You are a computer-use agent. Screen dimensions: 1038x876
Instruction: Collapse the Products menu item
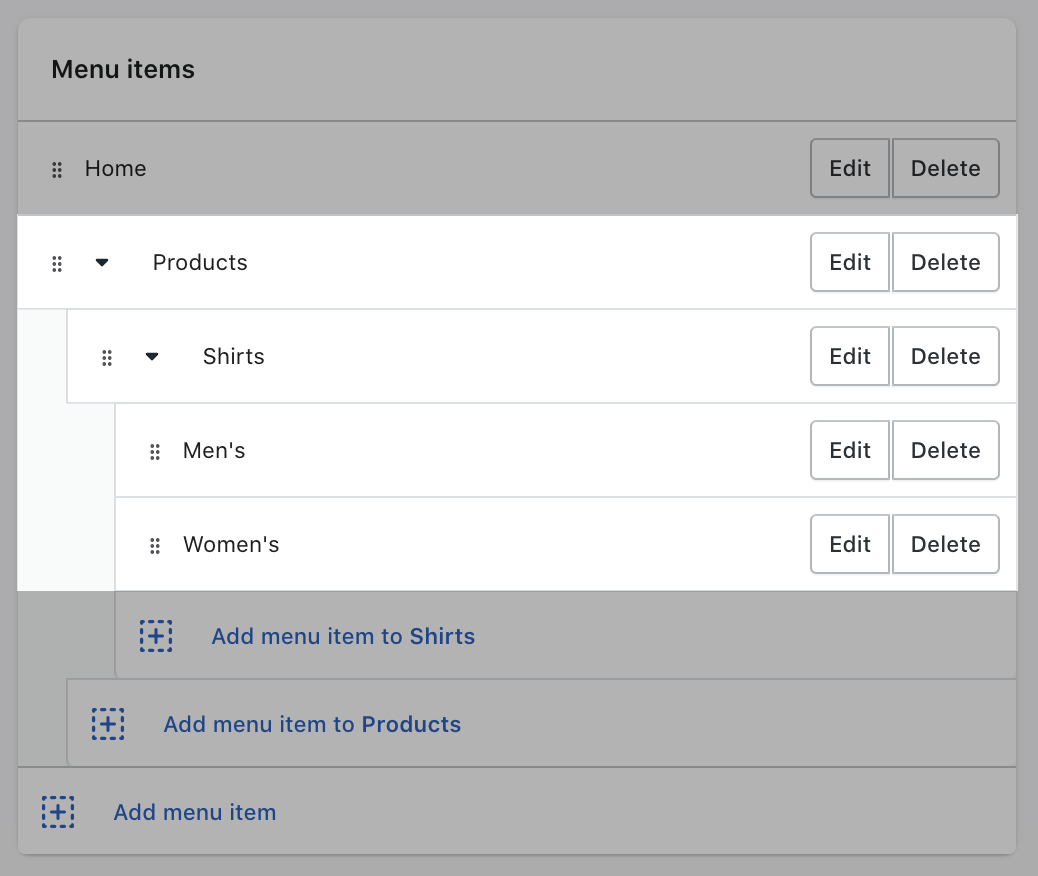click(x=102, y=263)
